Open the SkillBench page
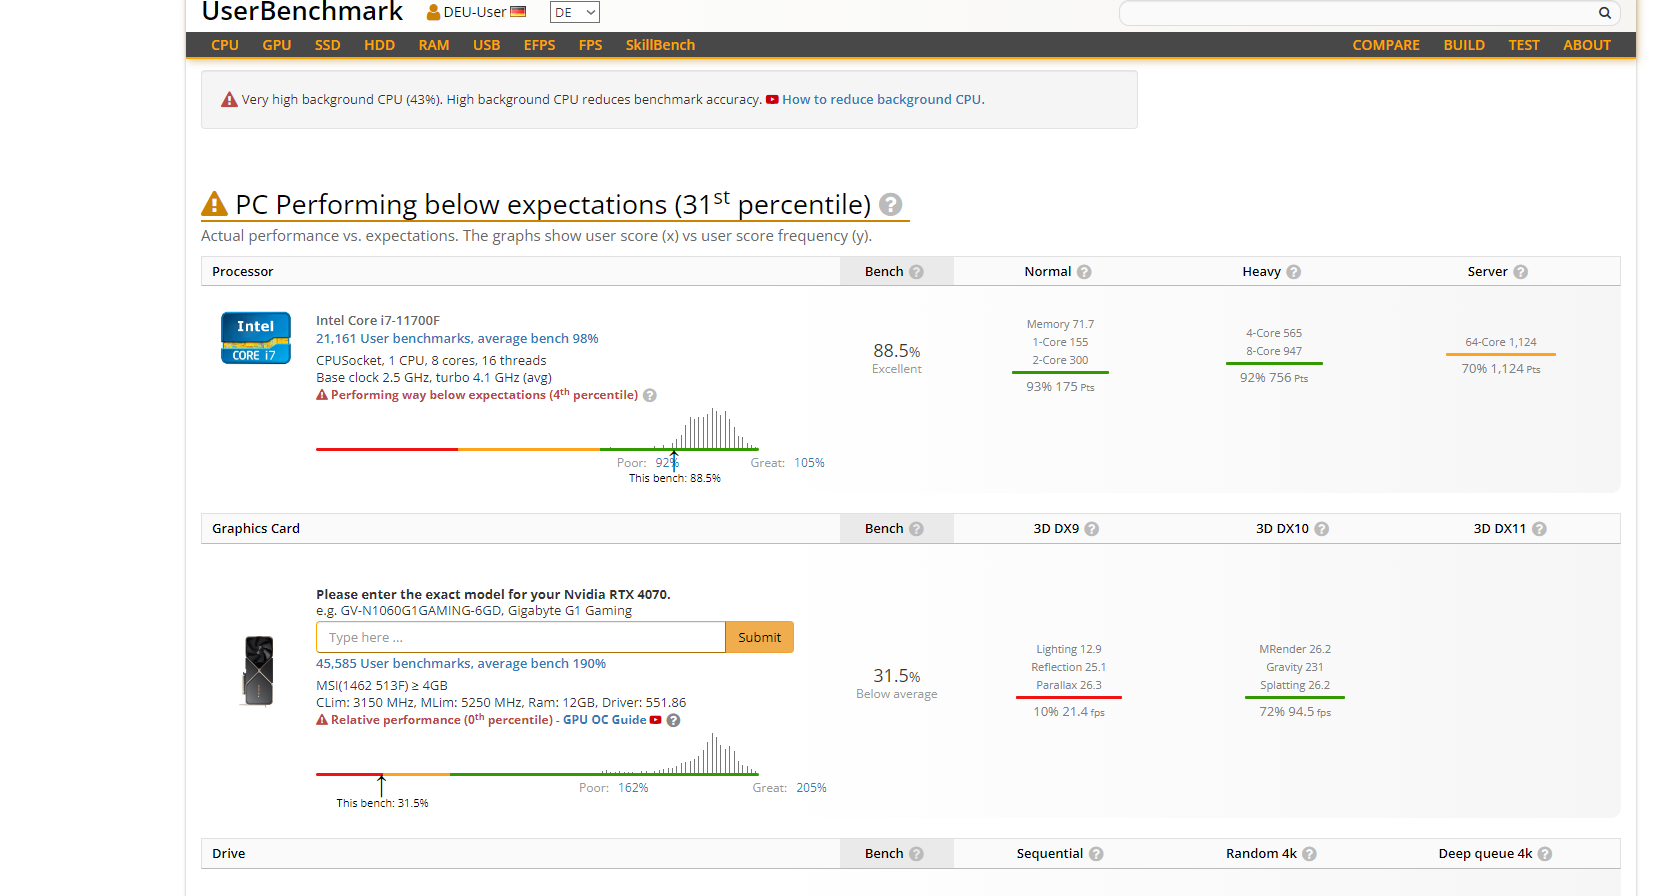 660,45
